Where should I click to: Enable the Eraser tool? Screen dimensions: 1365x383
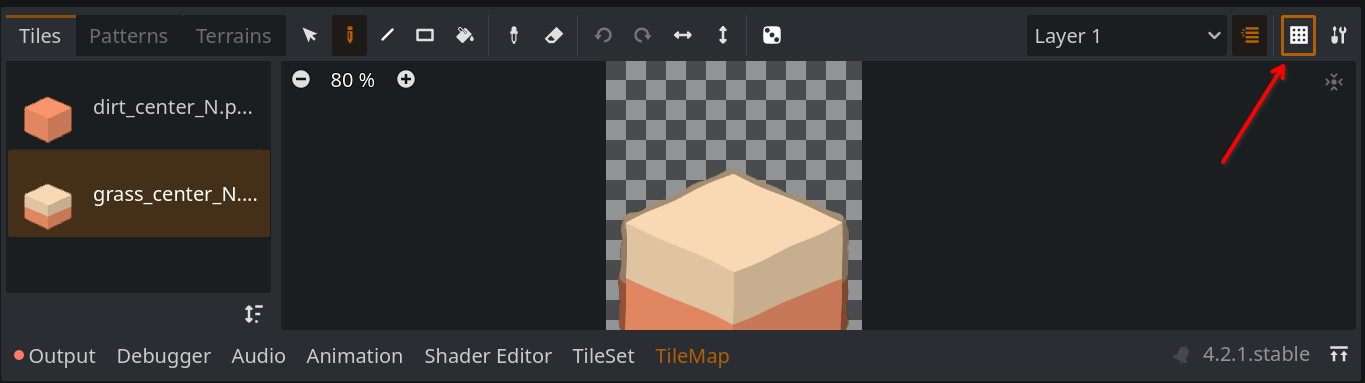553,35
